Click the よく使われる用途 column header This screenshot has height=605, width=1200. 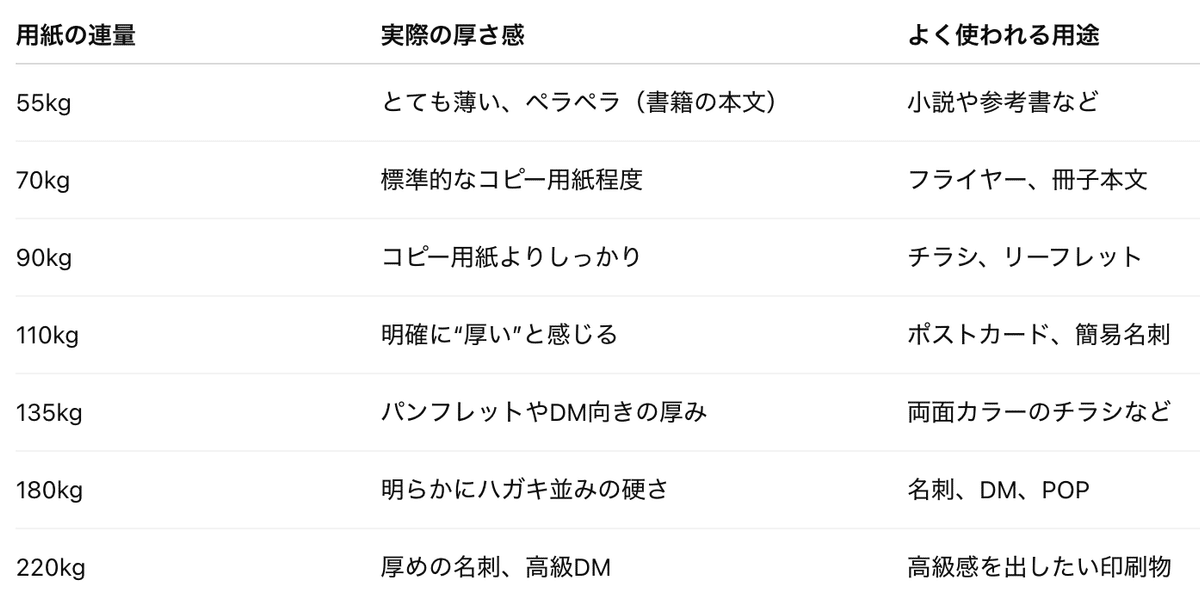pos(1003,35)
